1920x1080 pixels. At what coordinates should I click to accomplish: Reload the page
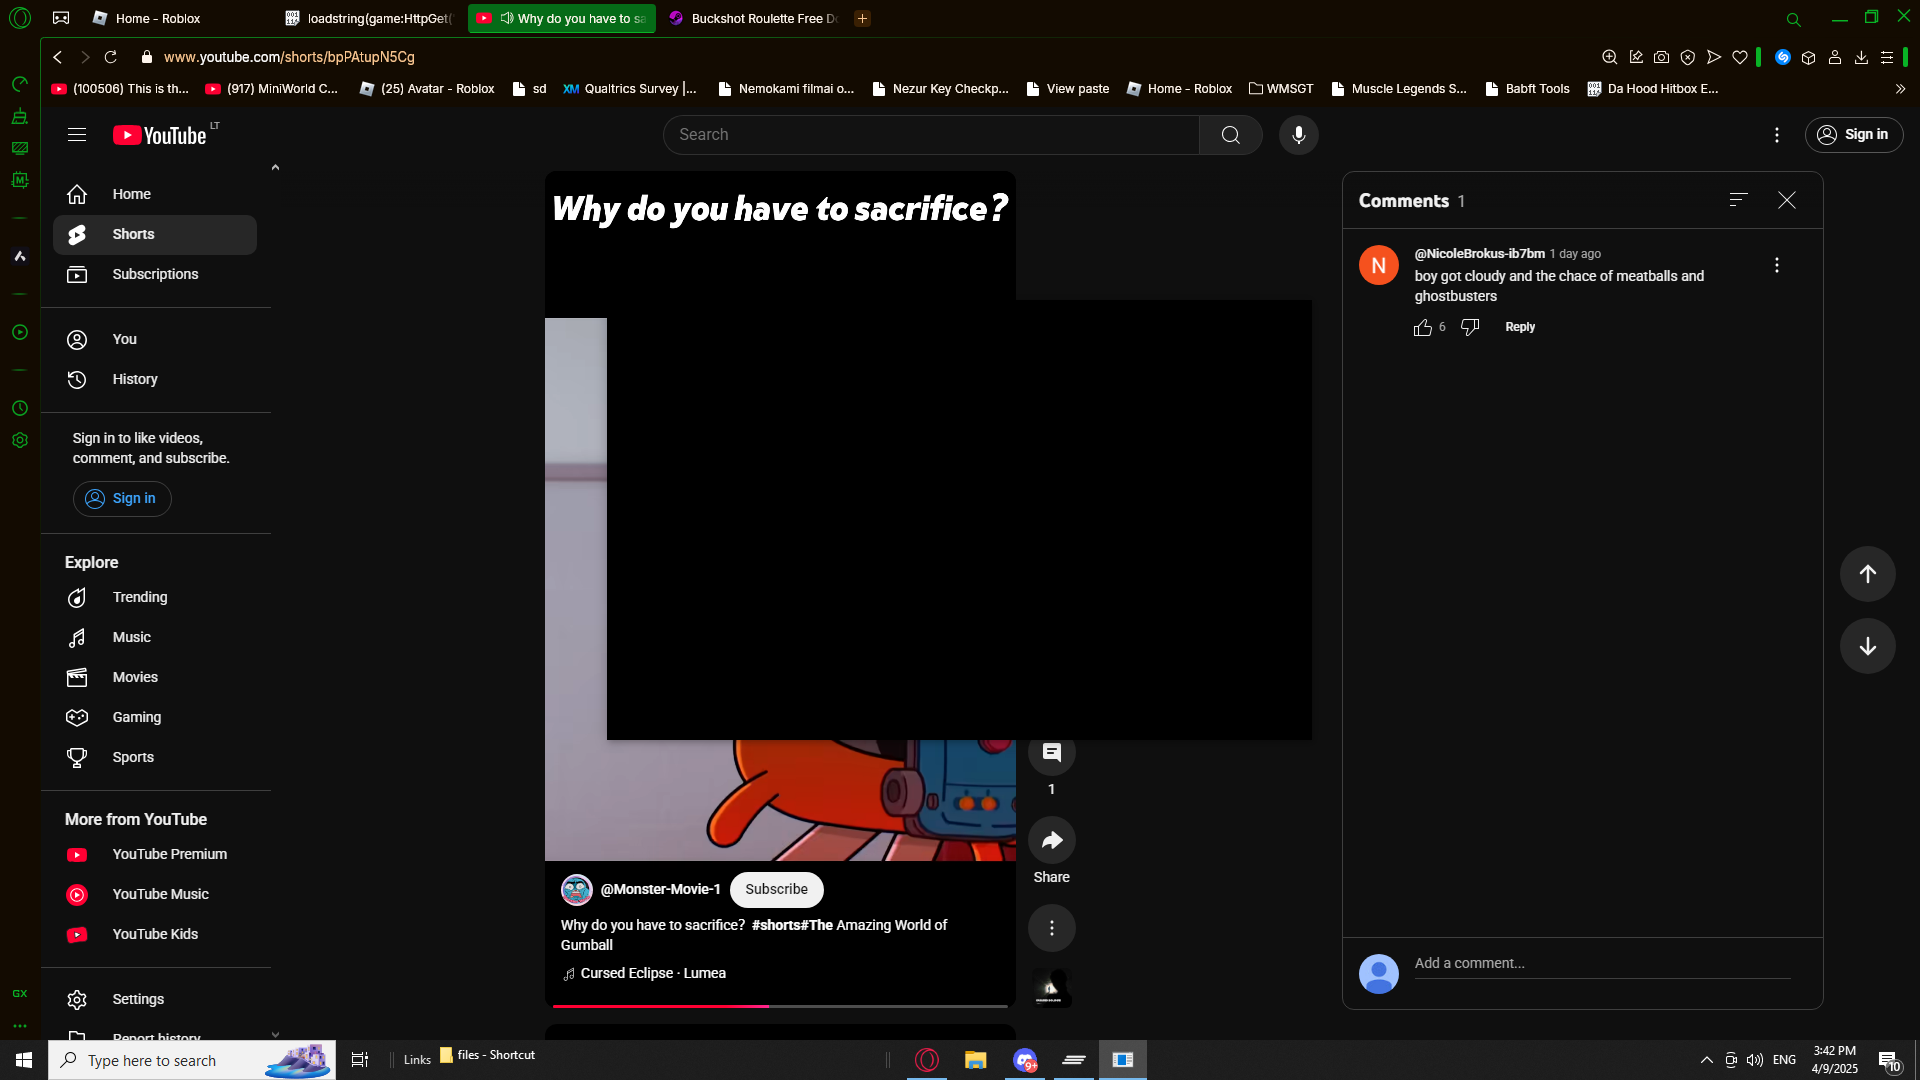pyautogui.click(x=111, y=57)
